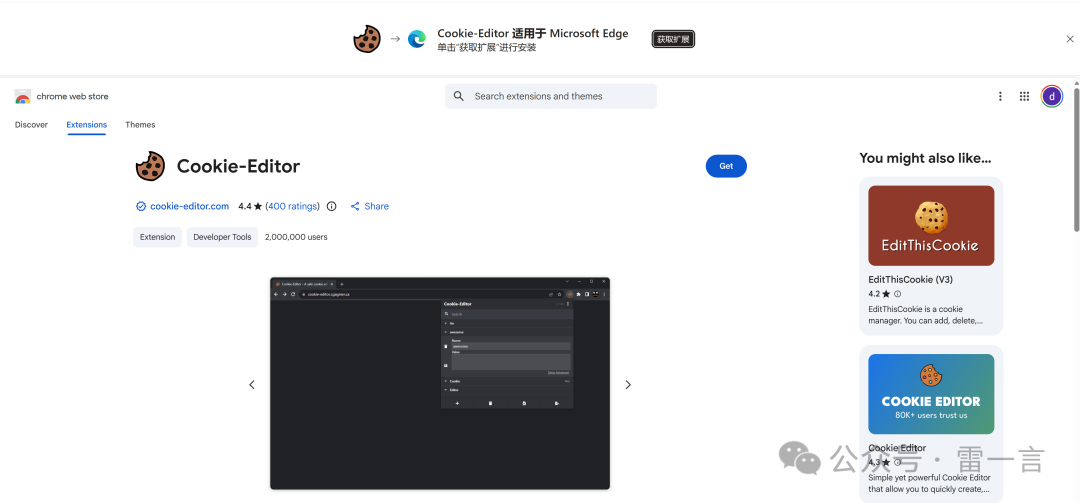Switch to the Discover tab
This screenshot has width=1080, height=503.
[x=32, y=125]
